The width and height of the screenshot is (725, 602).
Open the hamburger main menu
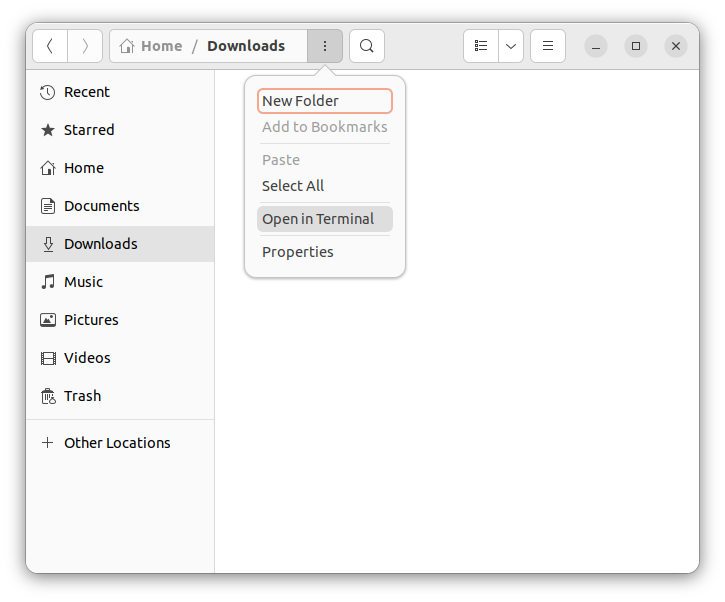click(548, 46)
